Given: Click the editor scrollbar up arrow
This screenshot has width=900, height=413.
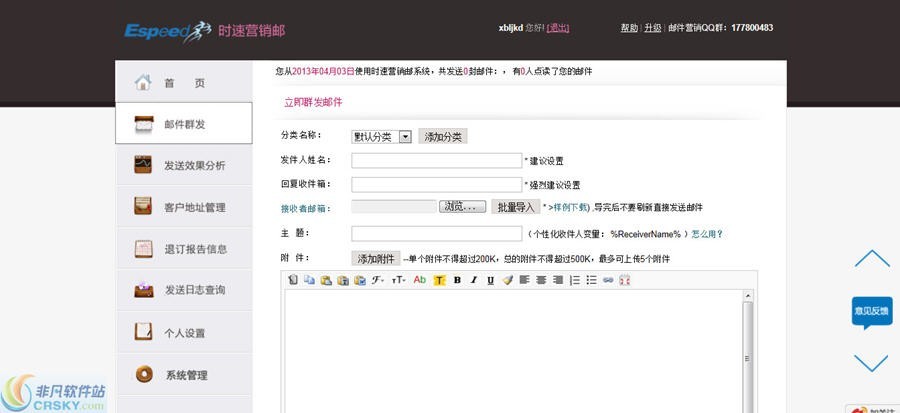Looking at the screenshot, I should (x=747, y=295).
